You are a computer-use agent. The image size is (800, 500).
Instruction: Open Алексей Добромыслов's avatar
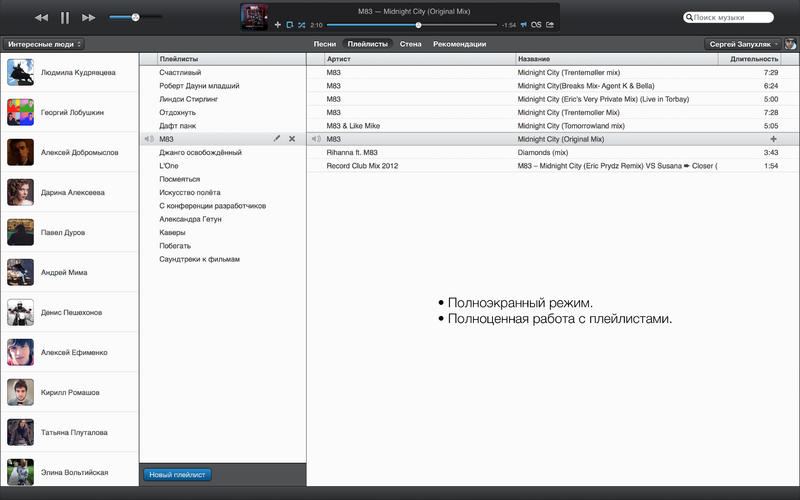pos(20,152)
